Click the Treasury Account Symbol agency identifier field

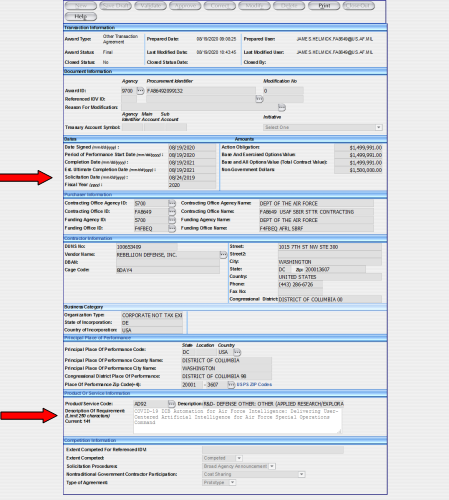[132, 127]
